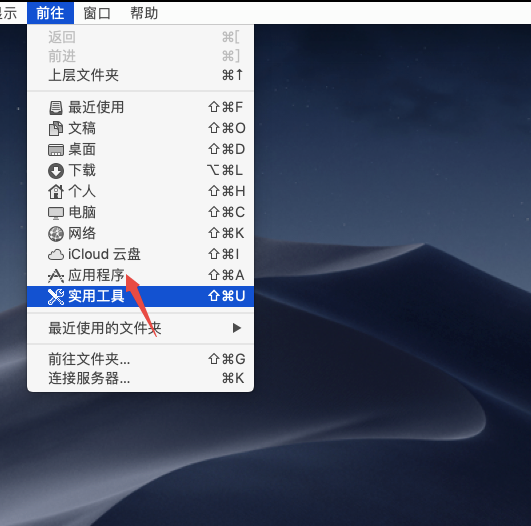
Task: Select 最近使用 label in menu
Action: [x=96, y=107]
